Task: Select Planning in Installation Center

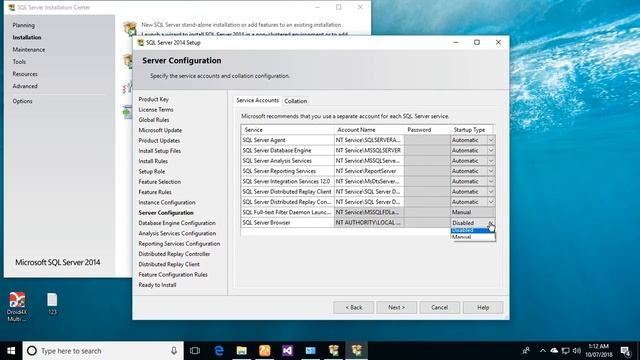Action: (x=23, y=25)
